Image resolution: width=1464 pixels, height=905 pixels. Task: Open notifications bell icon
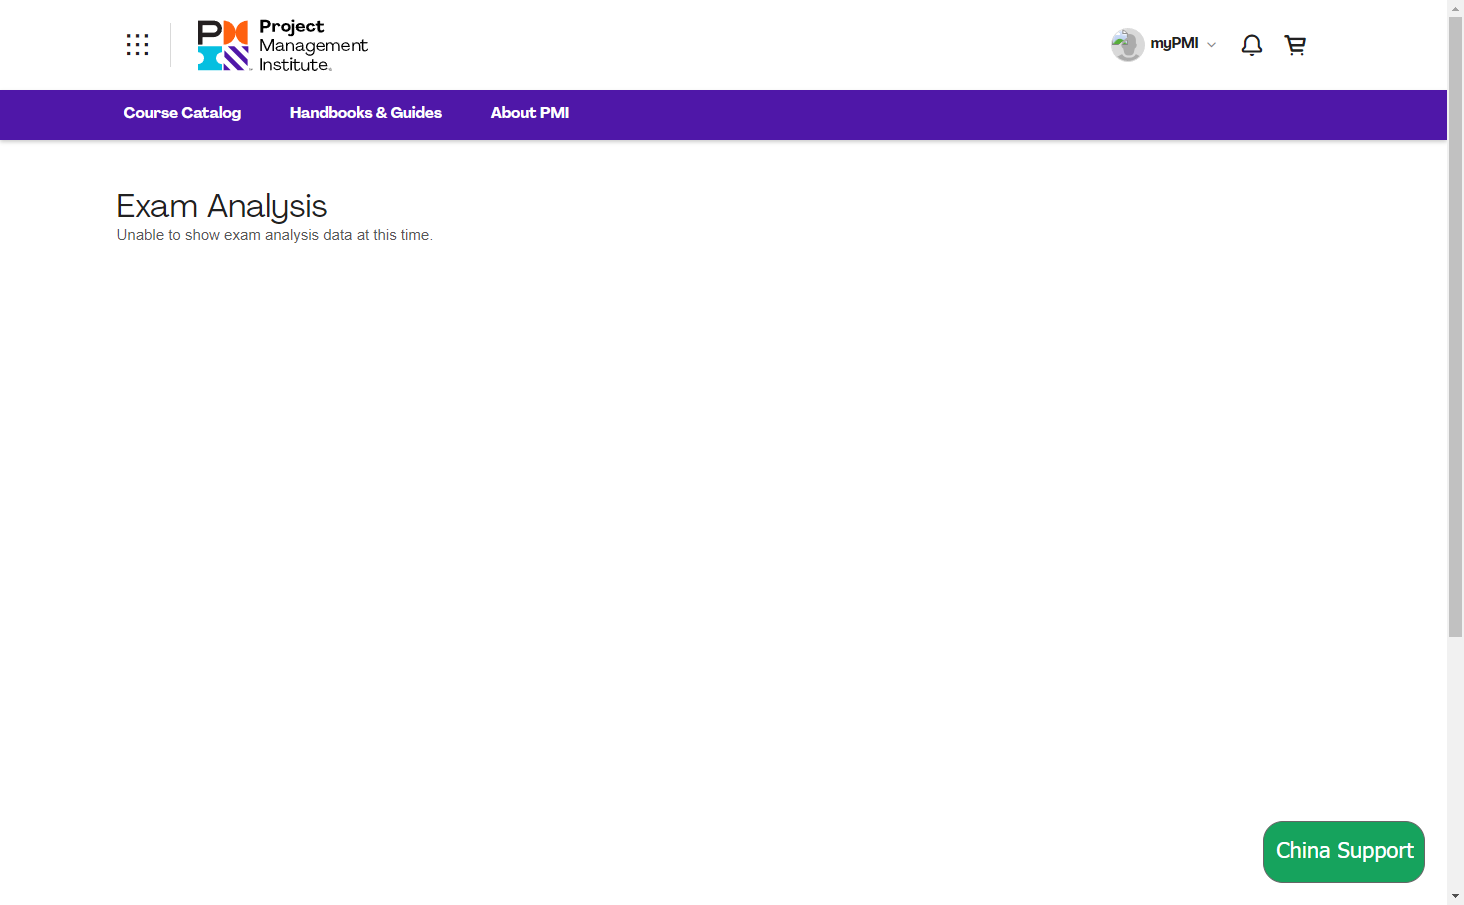(x=1251, y=45)
